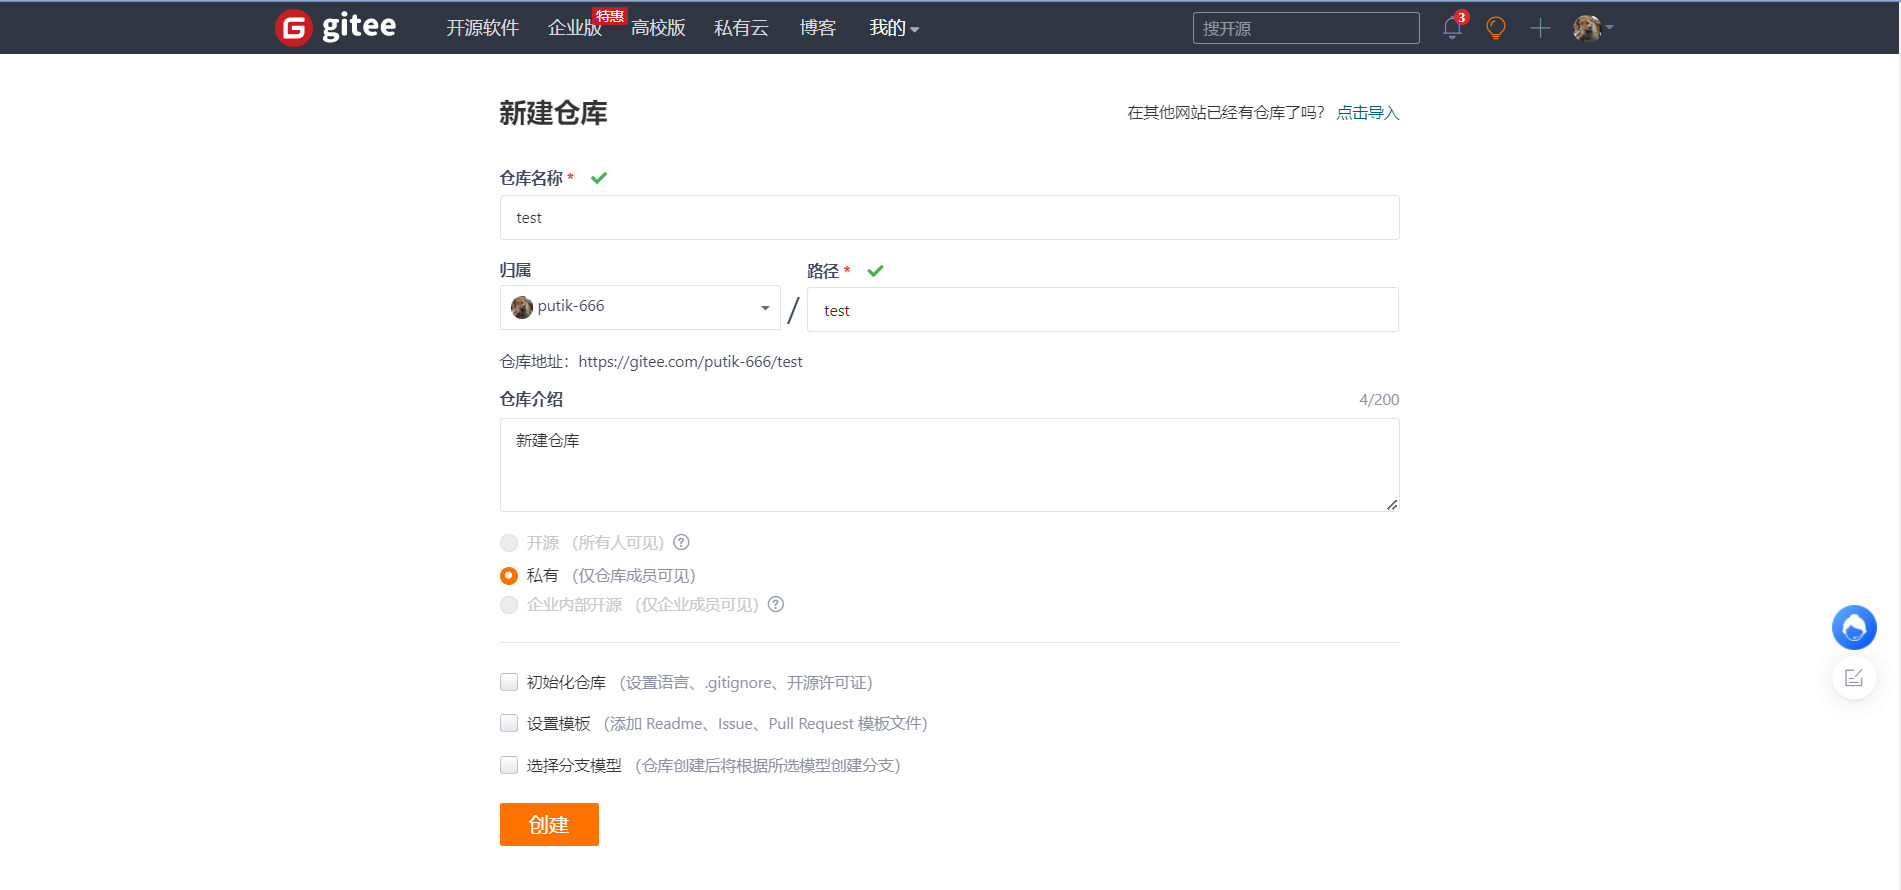The image size is (1901, 890).
Task: Click the orange lightbulb icon
Action: click(1496, 28)
